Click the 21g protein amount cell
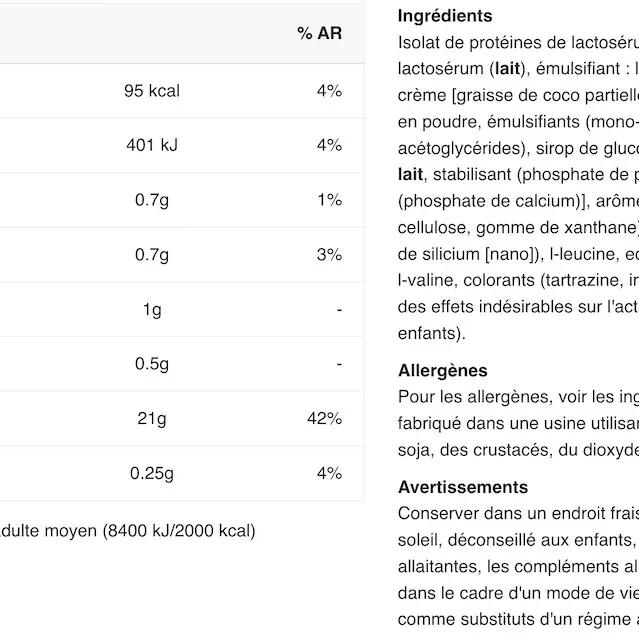The image size is (639, 639). (152, 419)
